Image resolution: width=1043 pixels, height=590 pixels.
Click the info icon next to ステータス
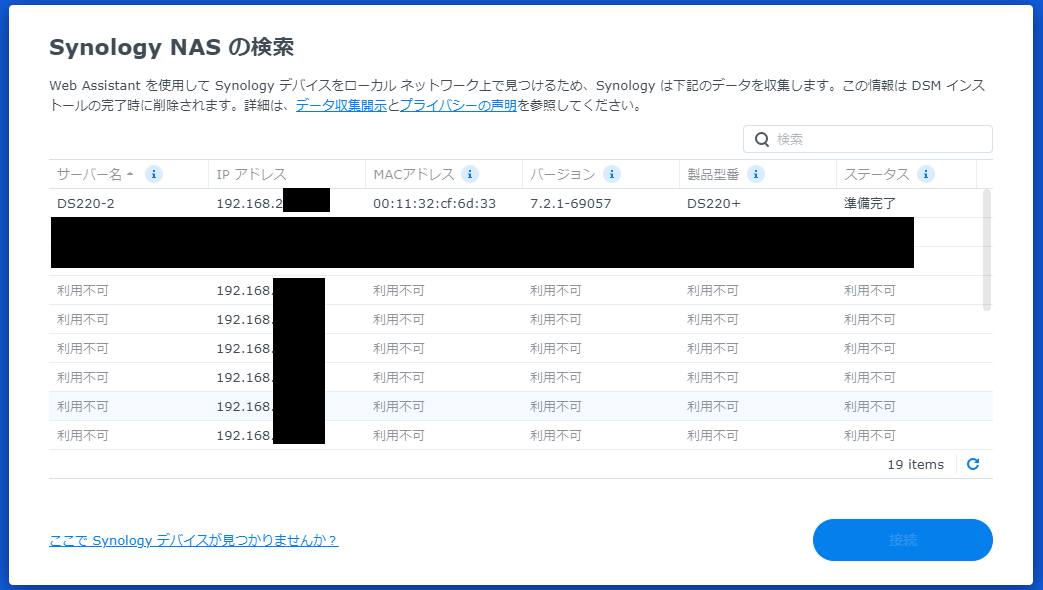(926, 174)
